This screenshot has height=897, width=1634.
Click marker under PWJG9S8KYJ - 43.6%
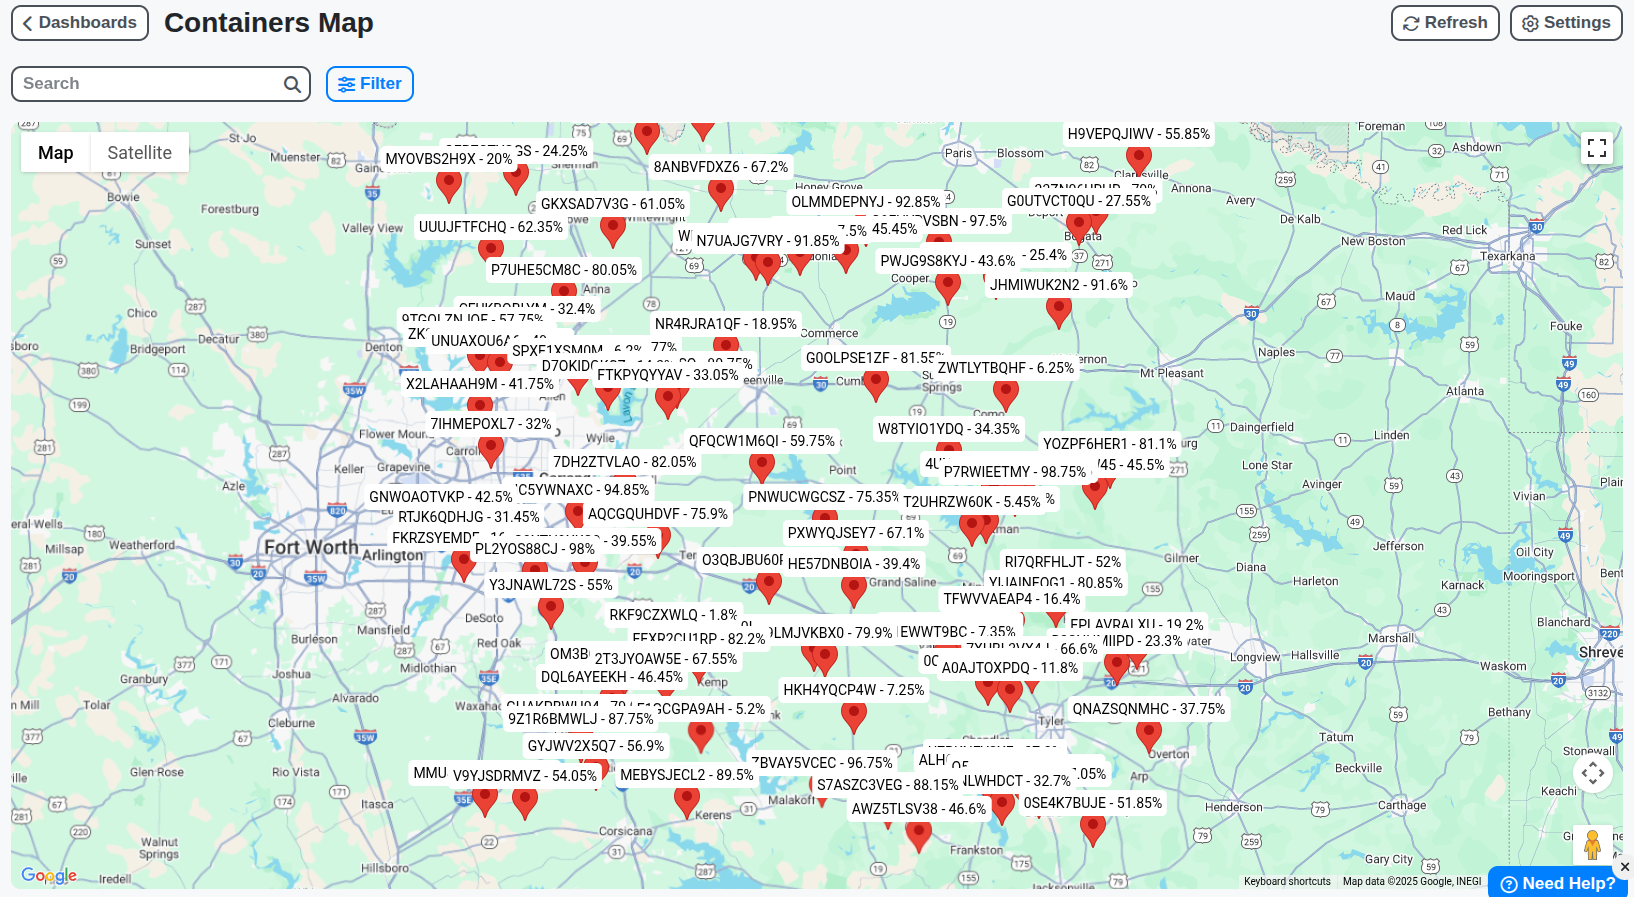(948, 288)
